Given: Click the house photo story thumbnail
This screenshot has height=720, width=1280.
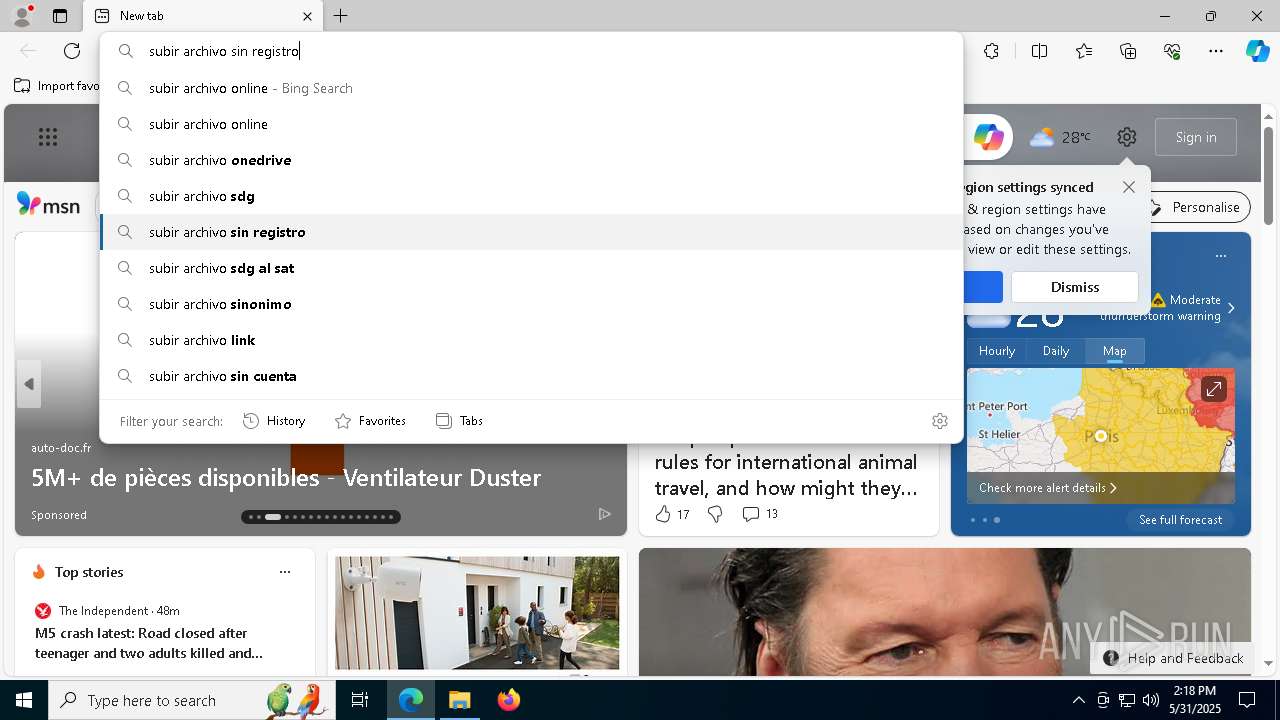Looking at the screenshot, I should pos(477,613).
